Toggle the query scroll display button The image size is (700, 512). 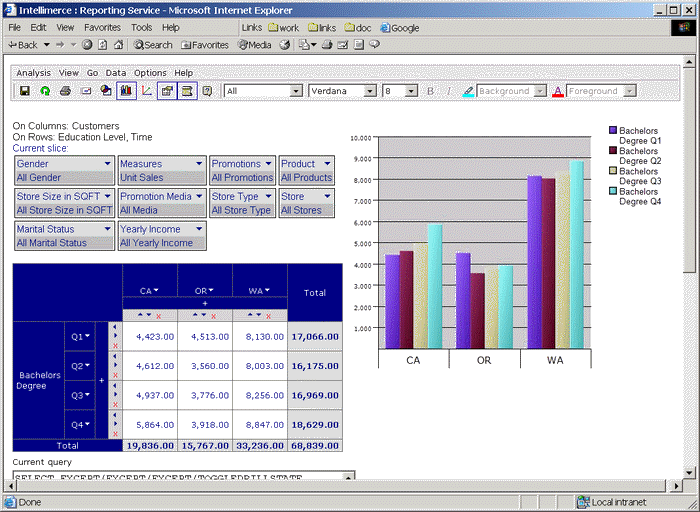pyautogui.click(x=187, y=91)
